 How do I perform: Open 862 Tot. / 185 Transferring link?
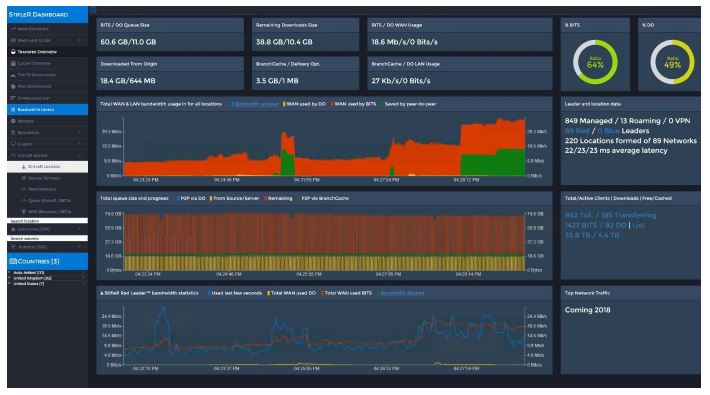pyautogui.click(x=610, y=215)
